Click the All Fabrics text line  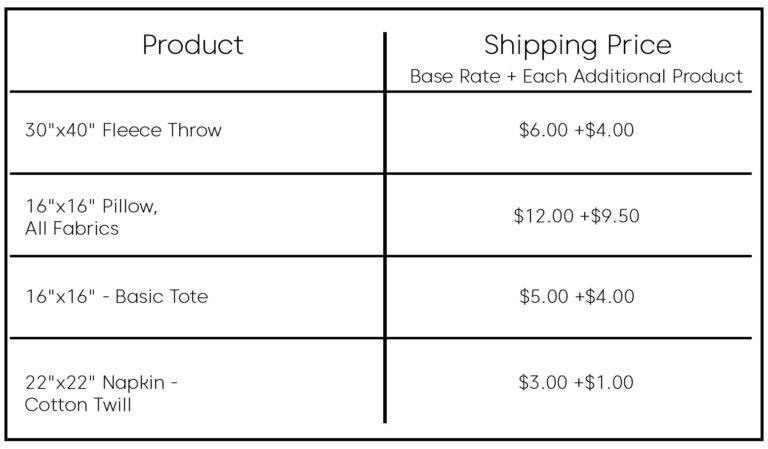[x=72, y=228]
